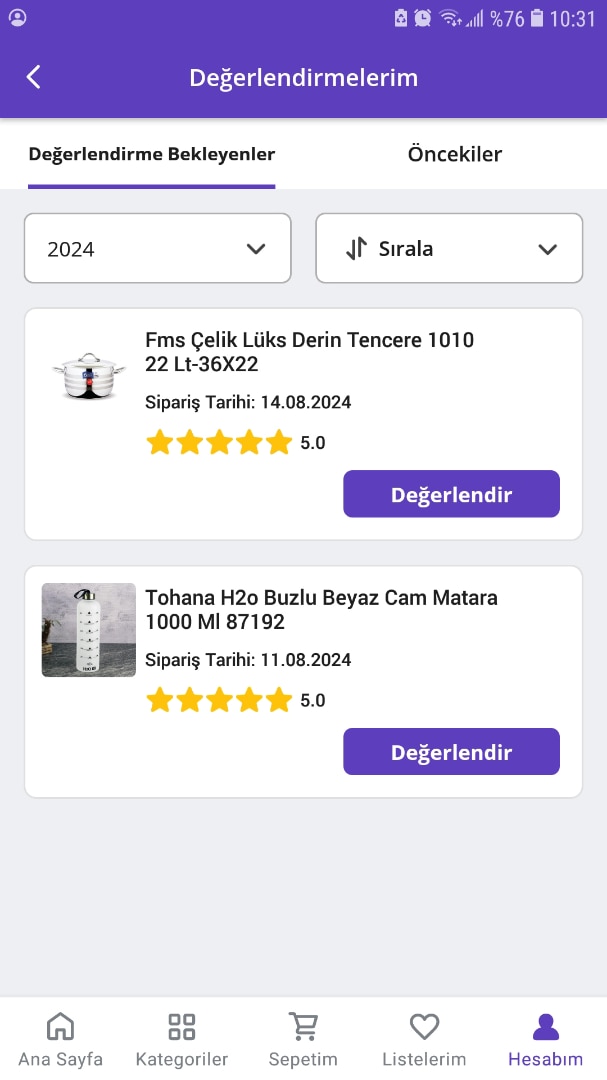Tap the back arrow in header
The image size is (607, 1080).
click(34, 77)
